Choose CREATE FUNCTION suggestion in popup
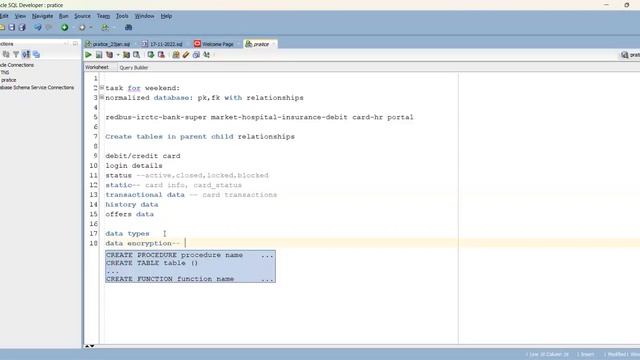The height and width of the screenshot is (360, 640). pyautogui.click(x=190, y=279)
